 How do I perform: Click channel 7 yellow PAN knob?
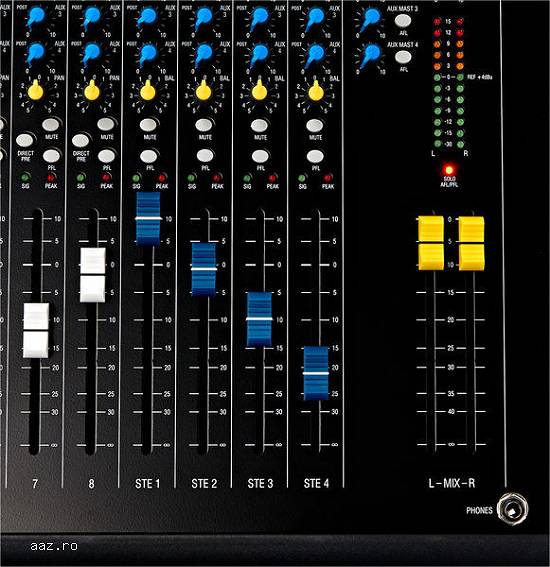pos(35,90)
